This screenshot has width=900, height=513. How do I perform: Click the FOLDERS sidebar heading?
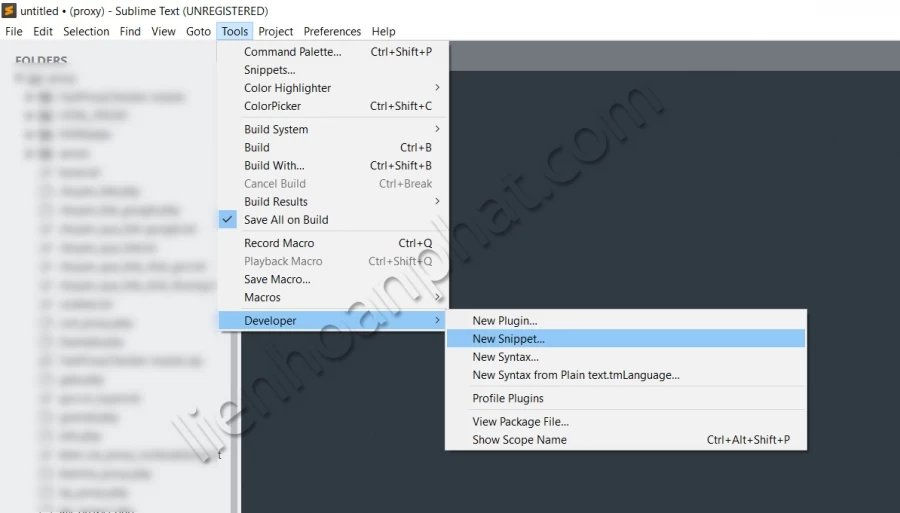coord(41,60)
